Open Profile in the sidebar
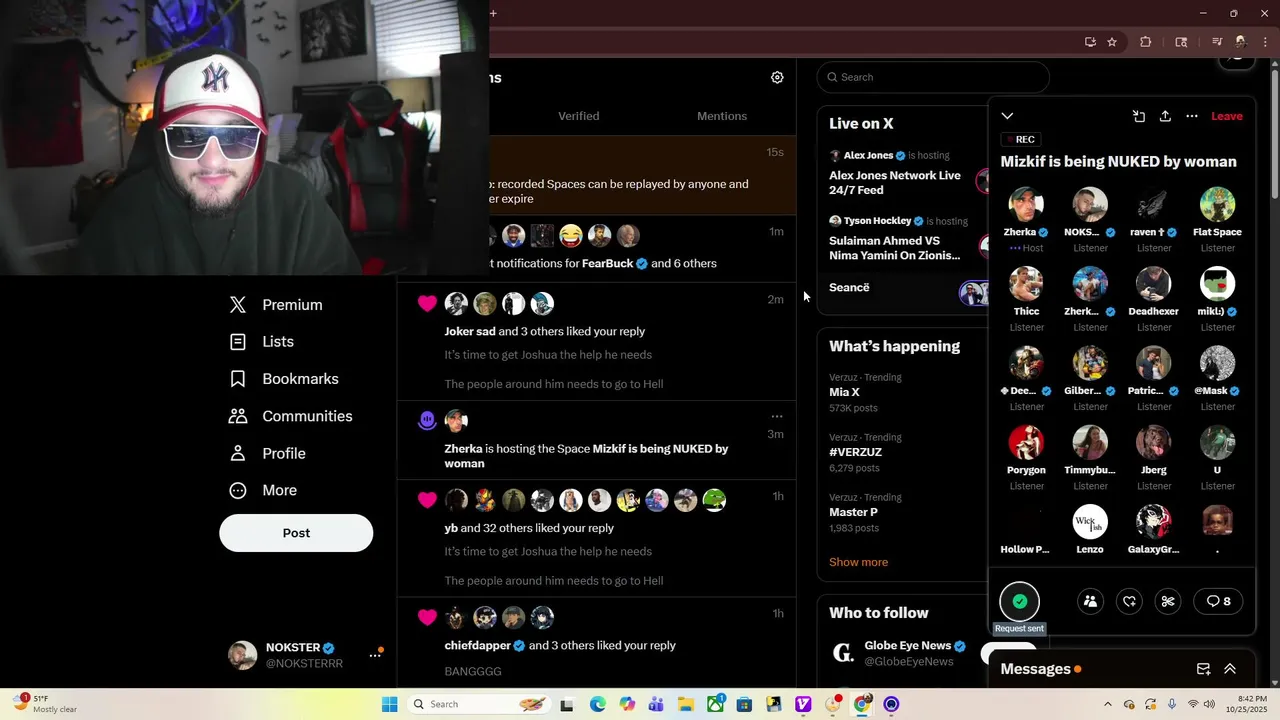The image size is (1280, 720). [x=268, y=453]
